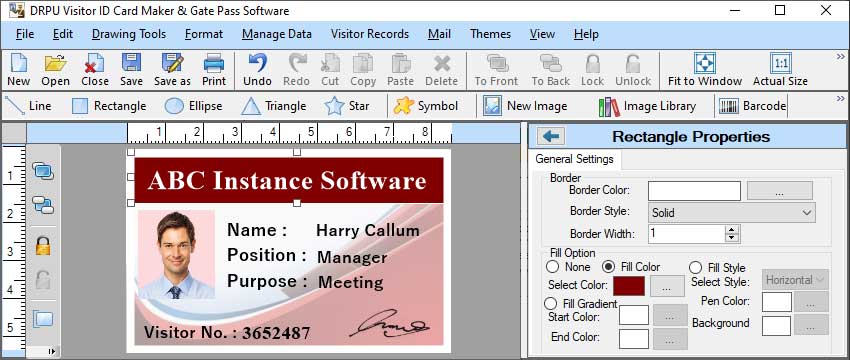This screenshot has width=850, height=360.
Task: Open the Format menu
Action: [204, 34]
